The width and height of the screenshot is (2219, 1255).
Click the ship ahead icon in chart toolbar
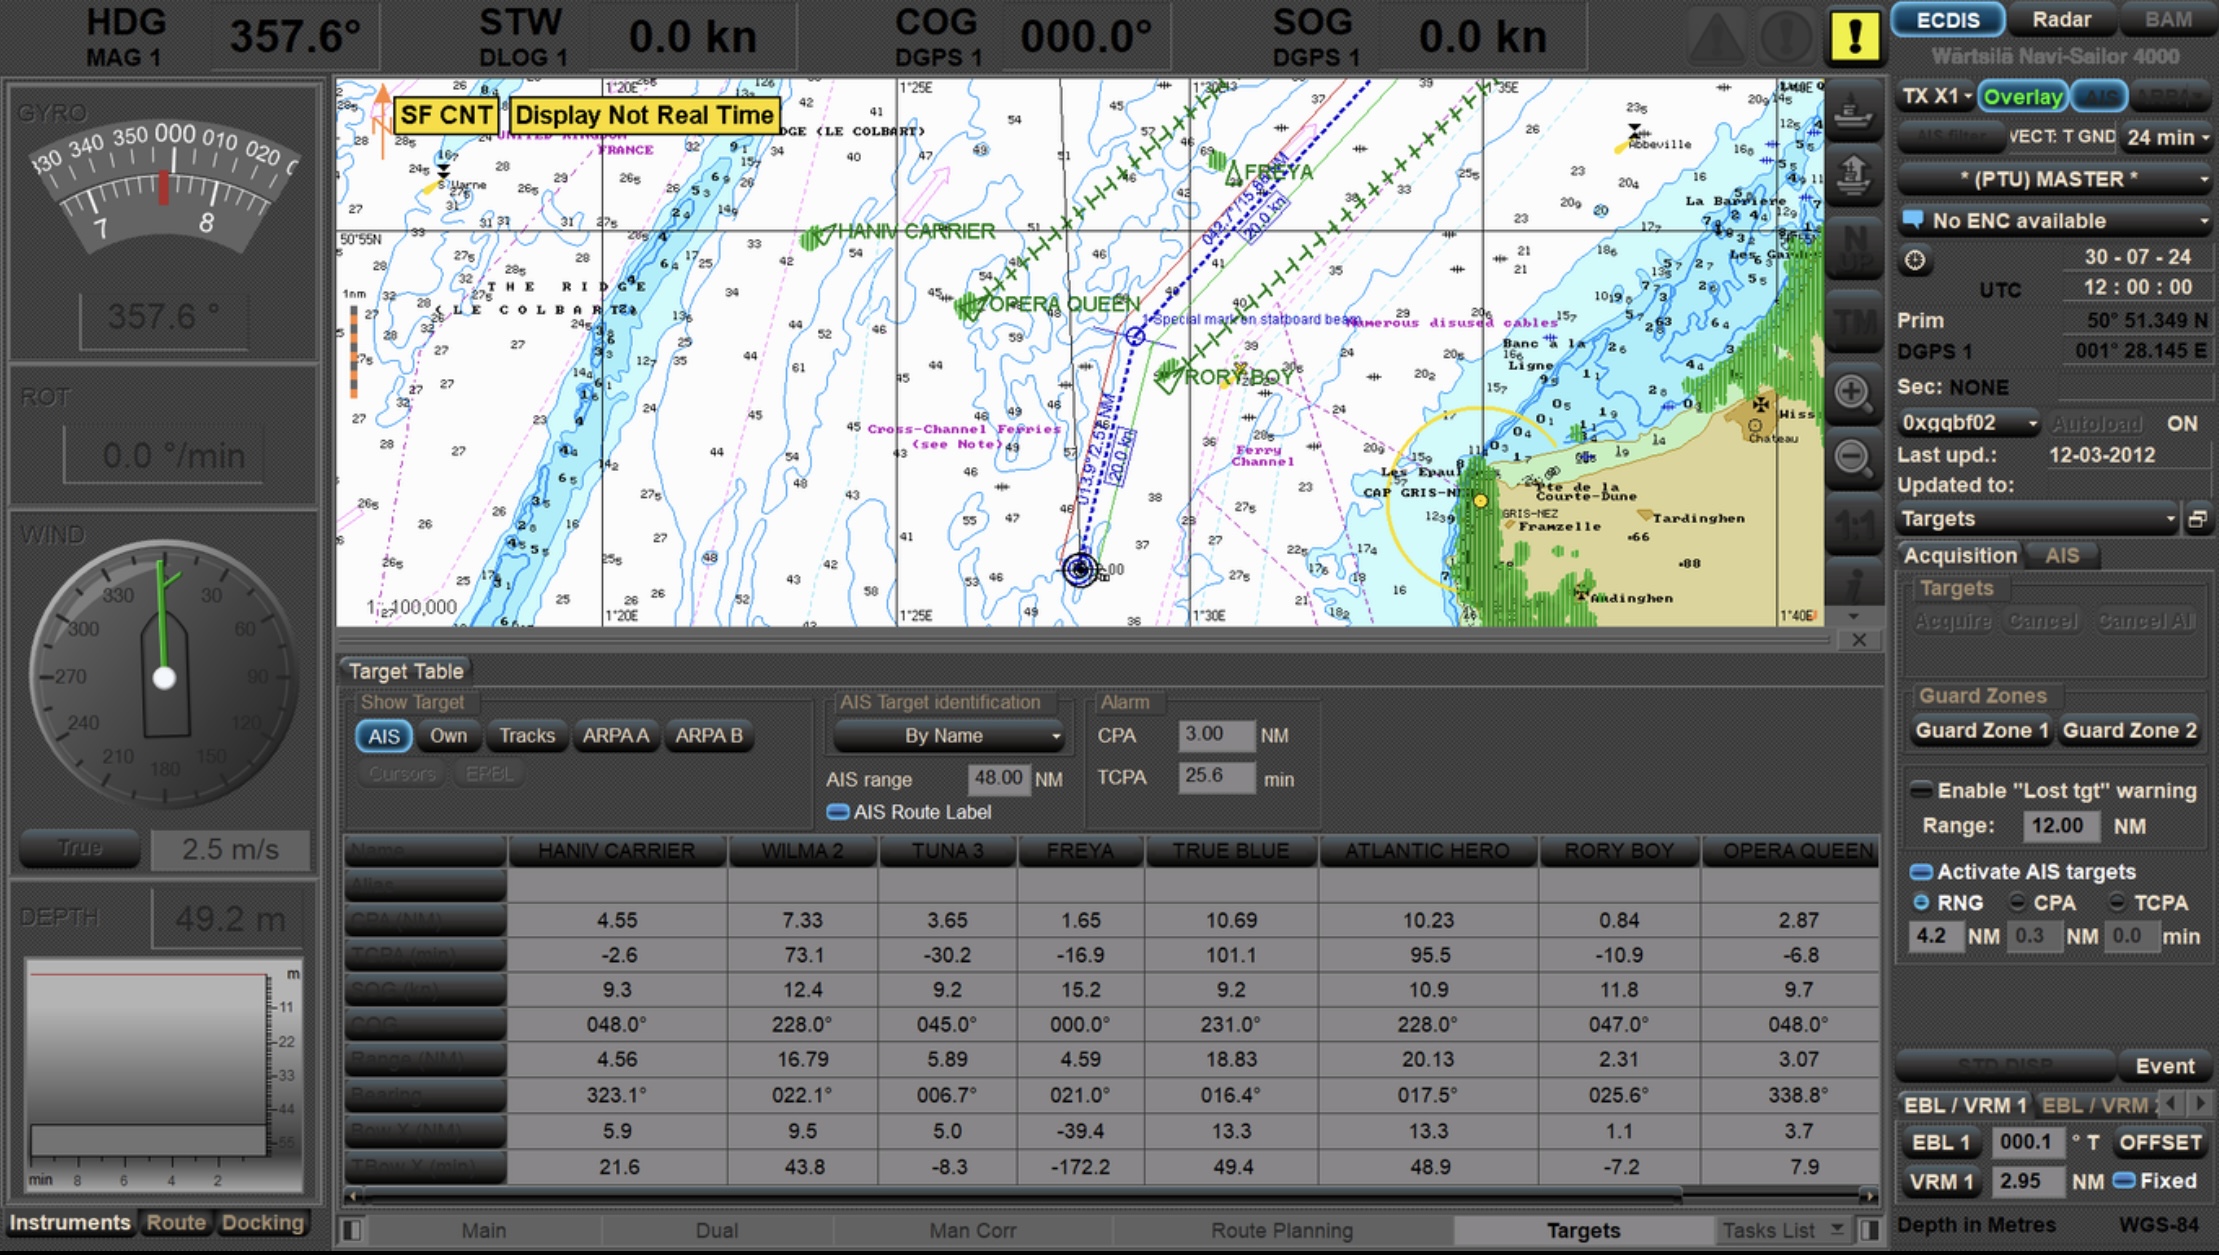point(1853,111)
